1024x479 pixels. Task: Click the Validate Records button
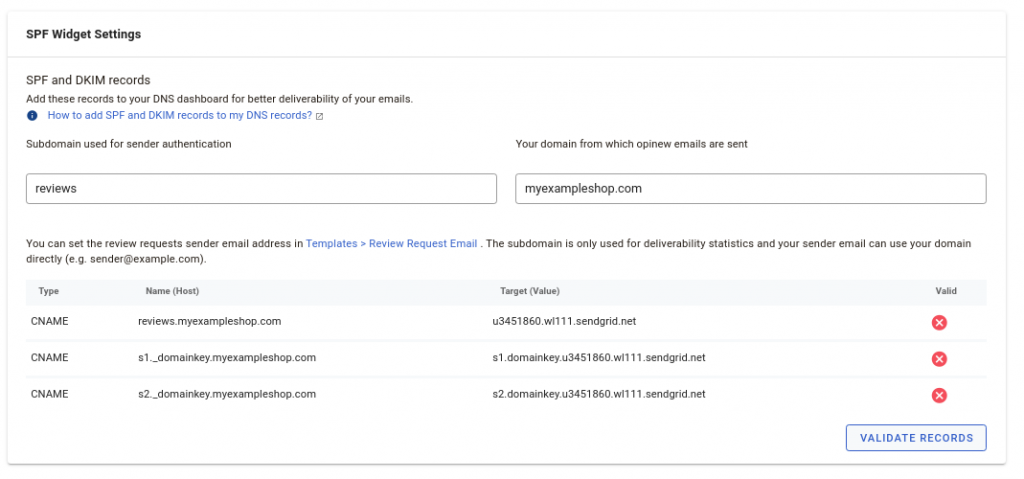point(916,438)
